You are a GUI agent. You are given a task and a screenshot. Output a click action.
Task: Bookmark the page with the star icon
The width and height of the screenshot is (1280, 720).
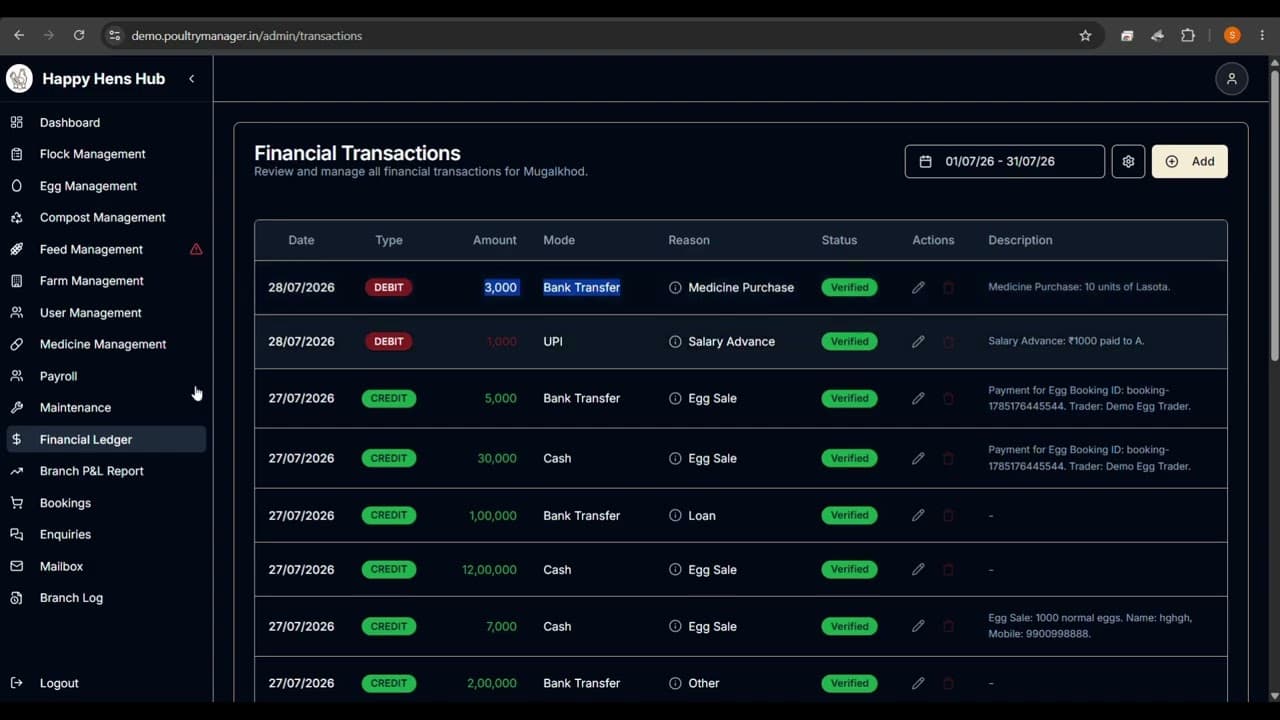point(1085,35)
